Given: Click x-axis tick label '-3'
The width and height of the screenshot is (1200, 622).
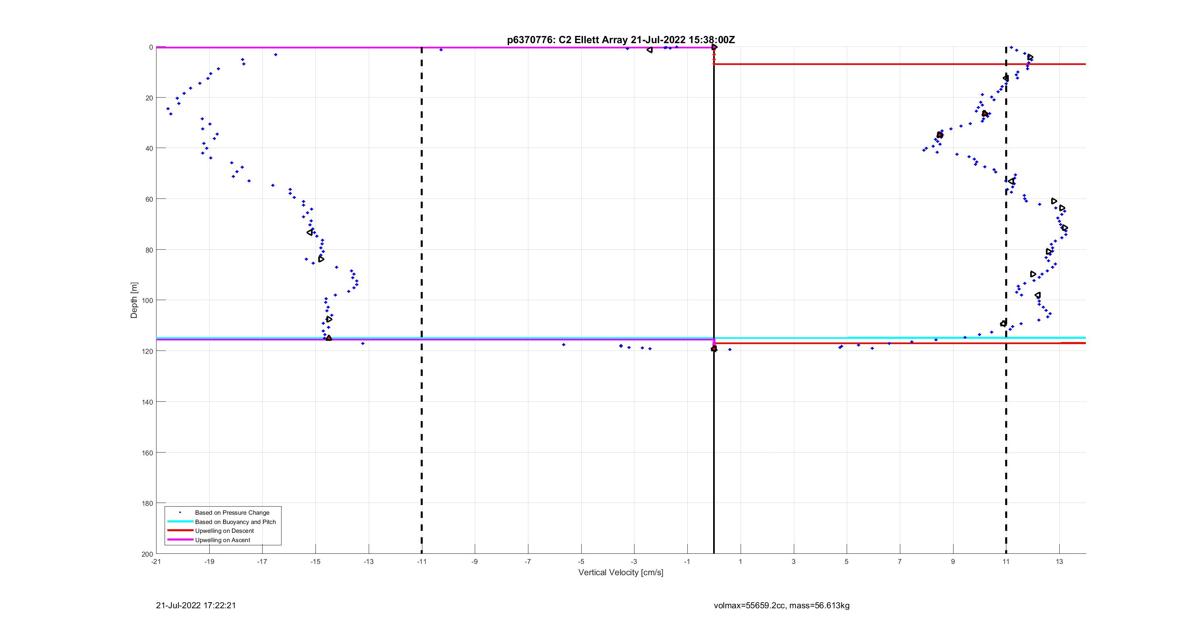Looking at the screenshot, I should (x=634, y=561).
